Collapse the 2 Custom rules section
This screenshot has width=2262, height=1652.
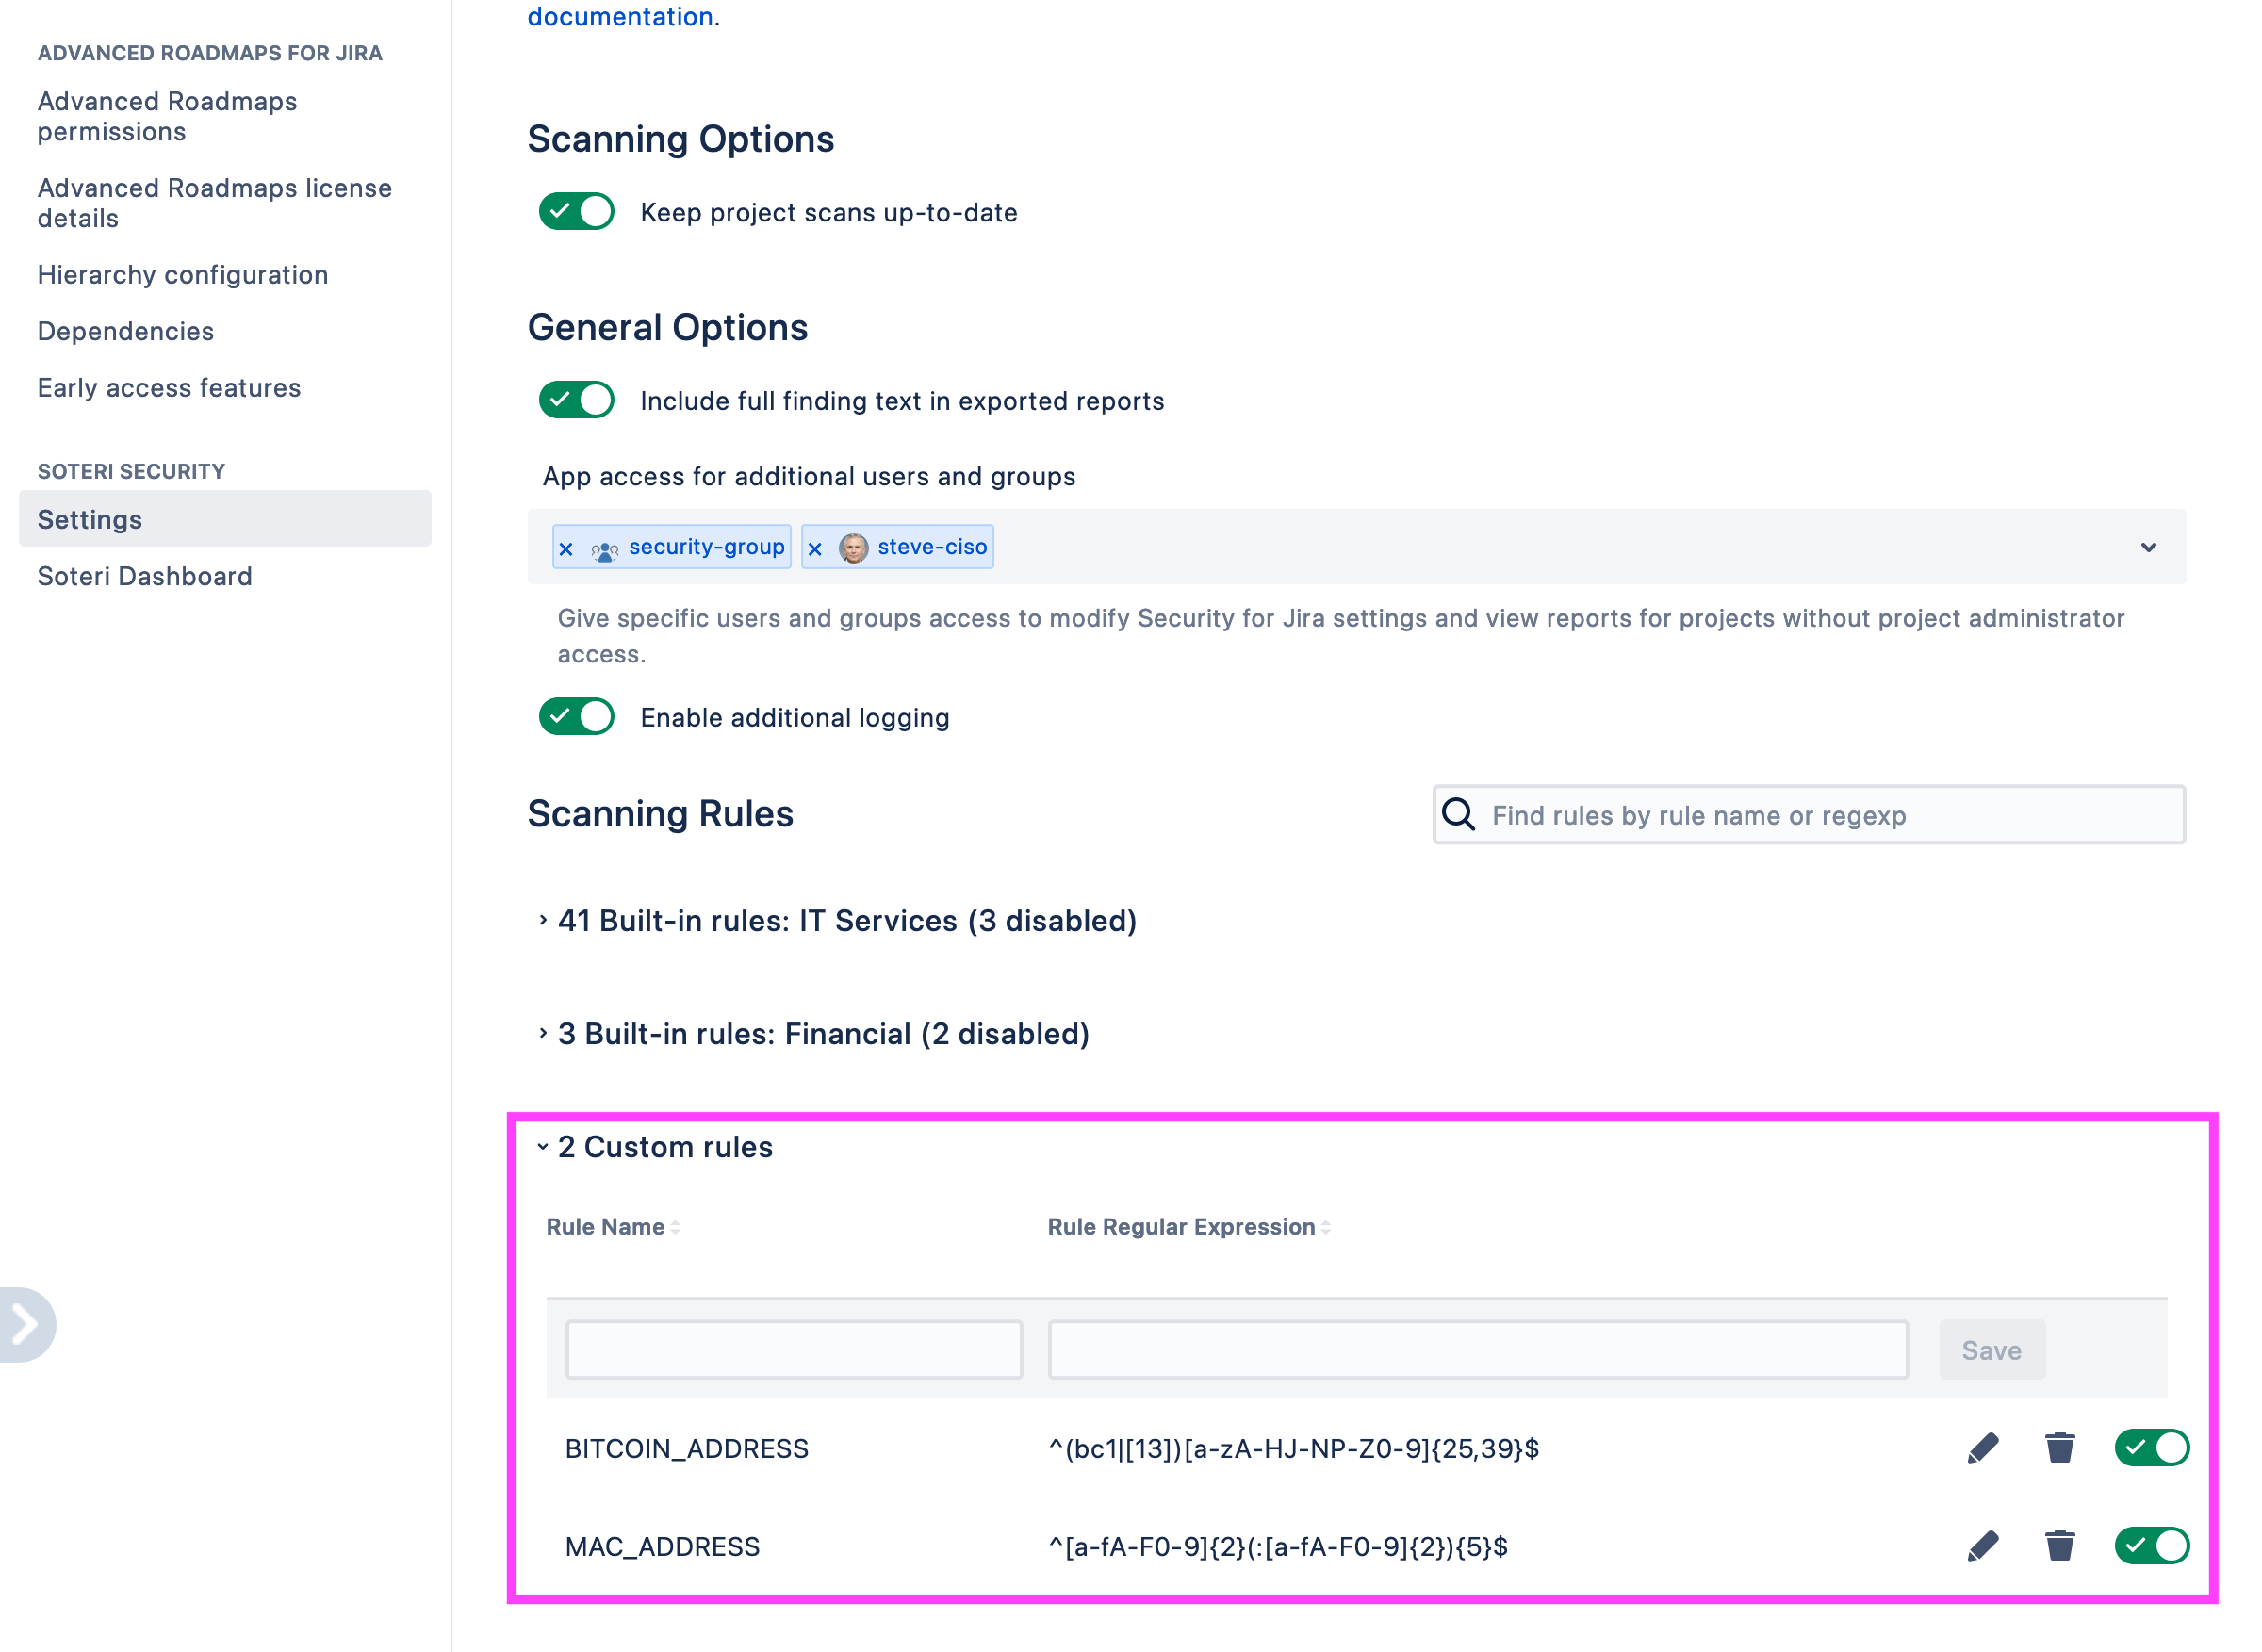click(x=664, y=1147)
